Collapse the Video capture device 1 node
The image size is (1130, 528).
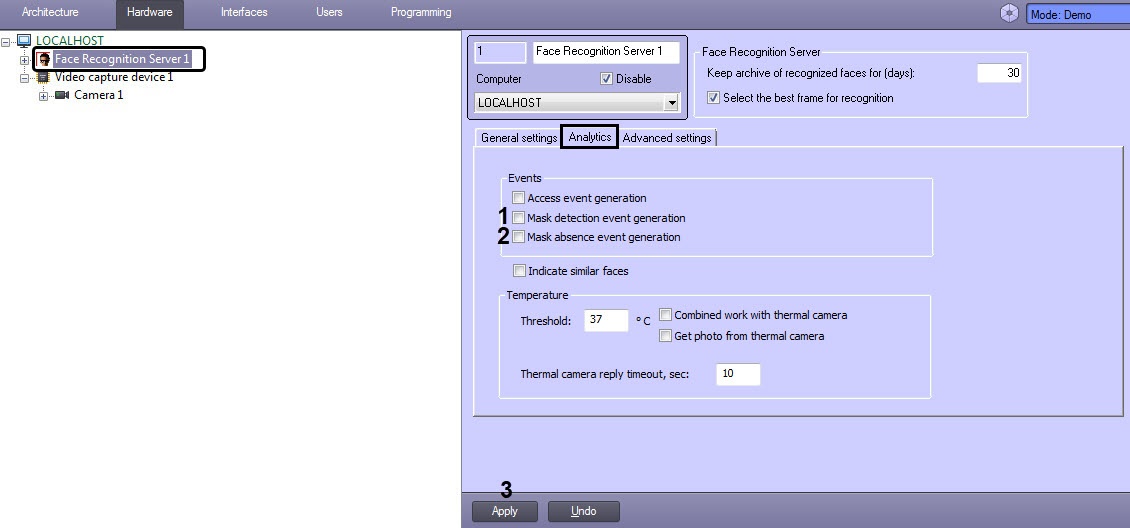click(25, 78)
